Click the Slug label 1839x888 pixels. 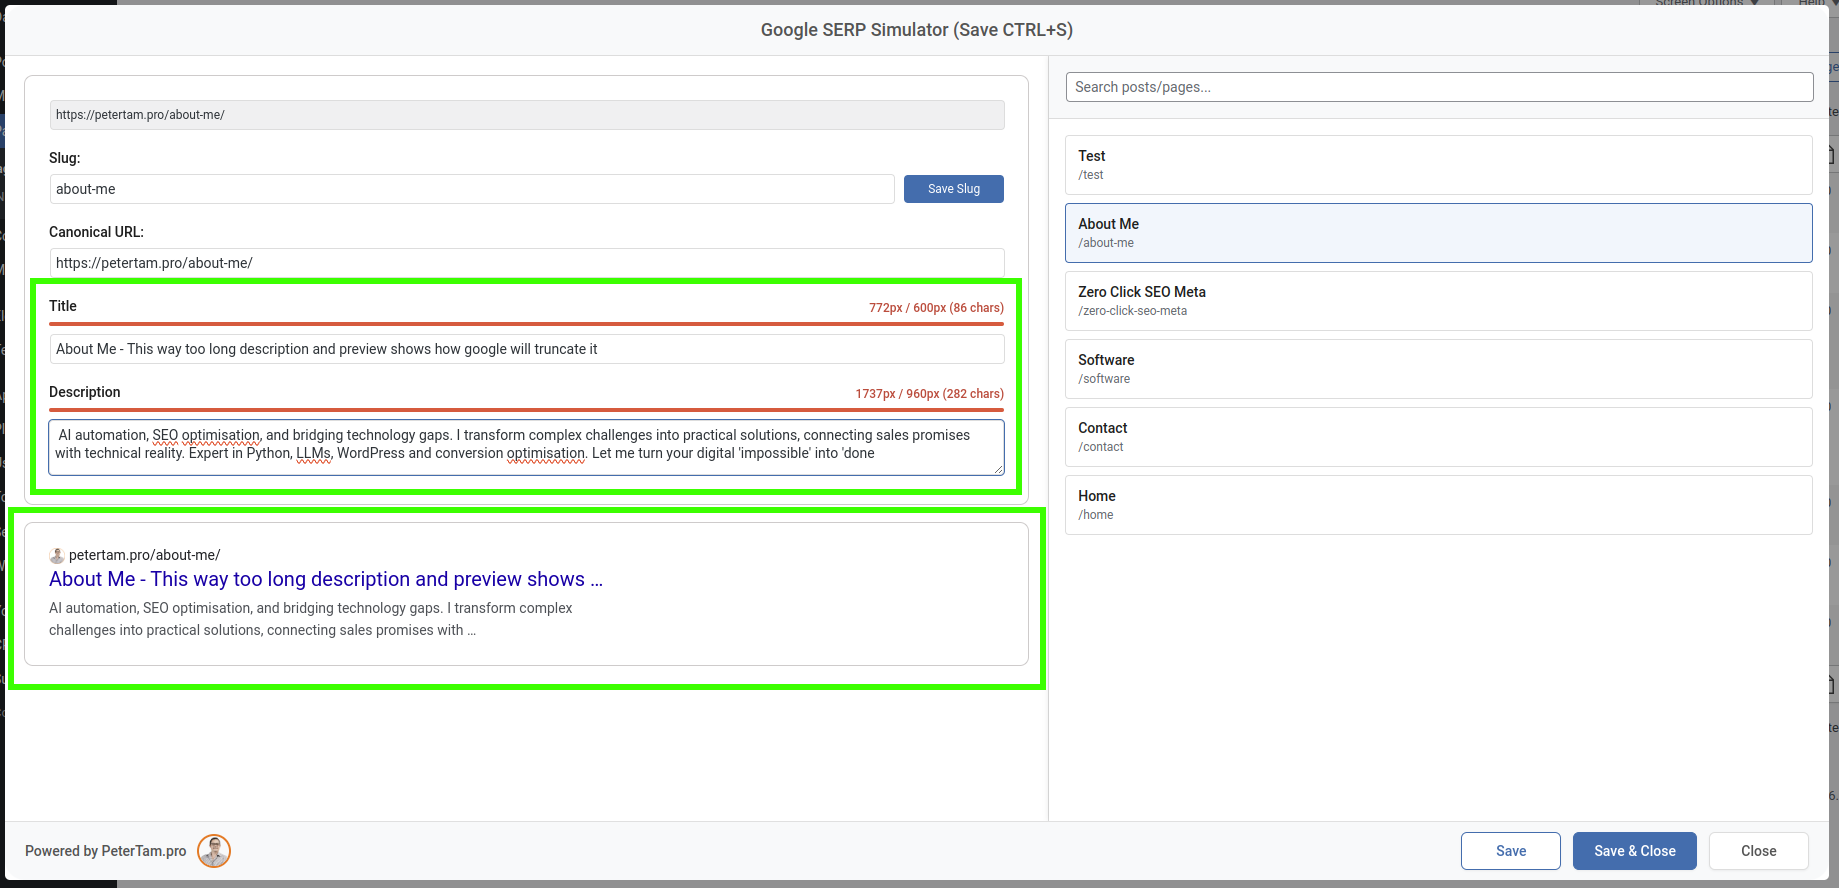65,158
